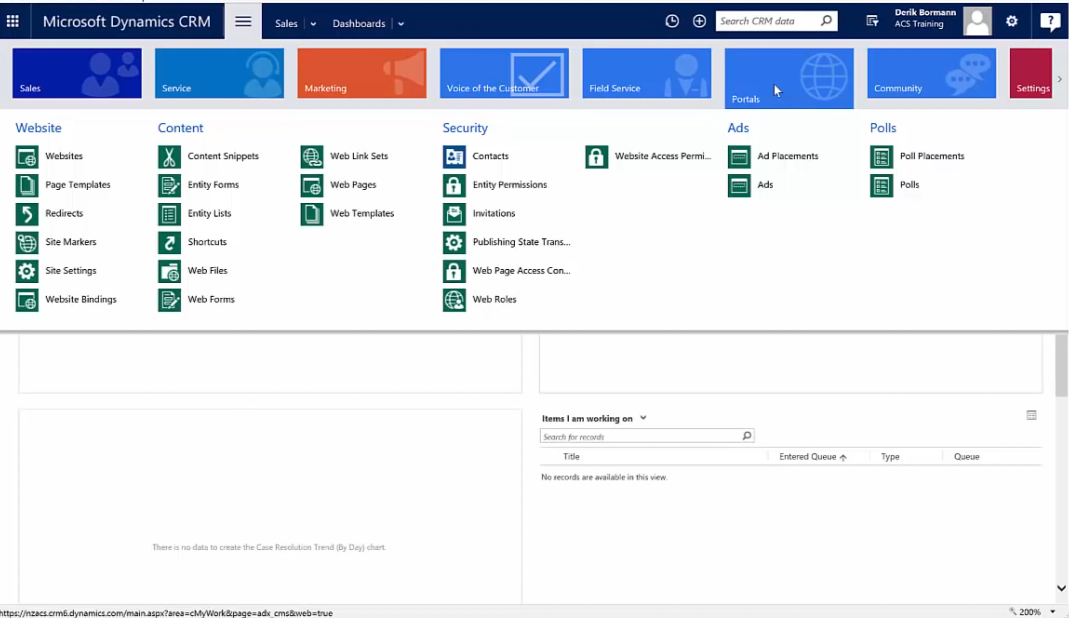This screenshot has width=1069, height=620.
Task: Open the Site Markers globe icon
Action: pos(27,243)
